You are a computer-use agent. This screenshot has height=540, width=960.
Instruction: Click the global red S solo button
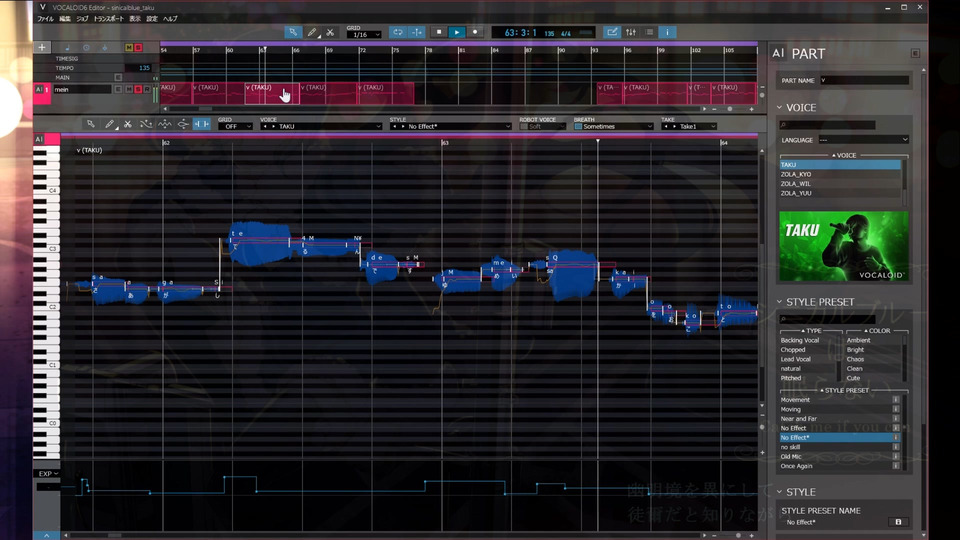coord(138,47)
